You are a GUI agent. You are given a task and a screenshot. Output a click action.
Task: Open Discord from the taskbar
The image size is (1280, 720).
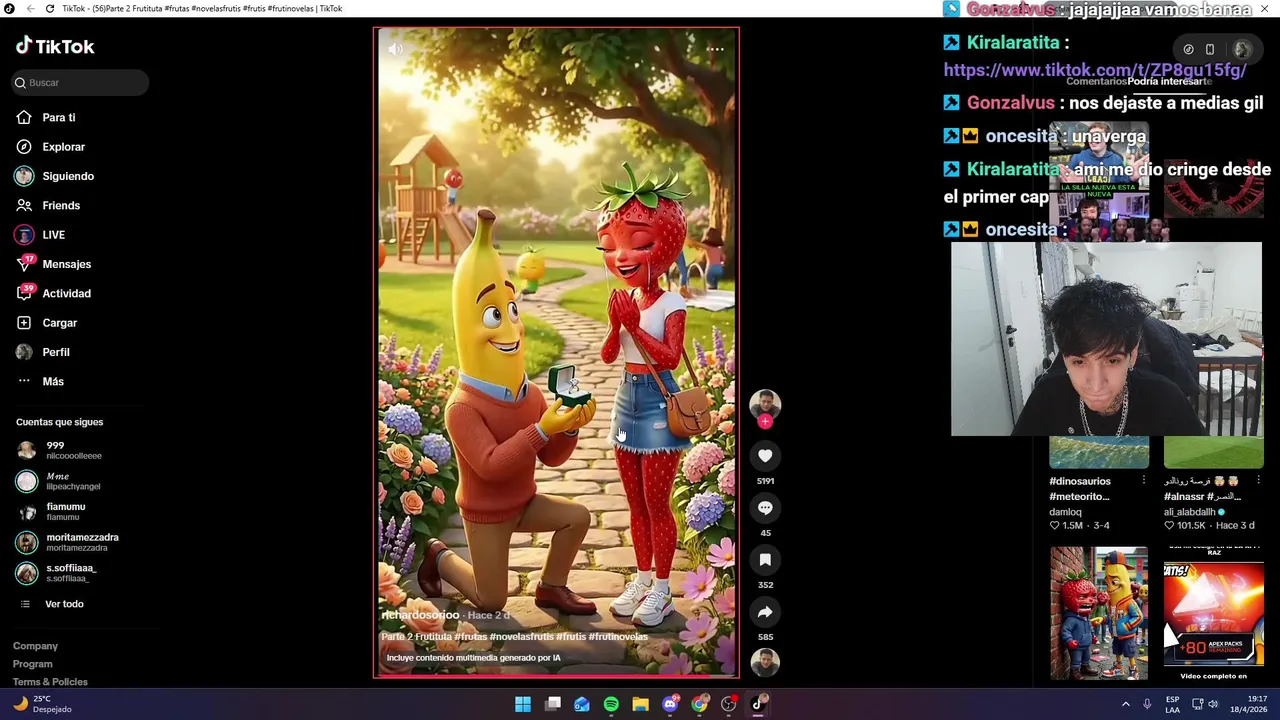pos(670,704)
